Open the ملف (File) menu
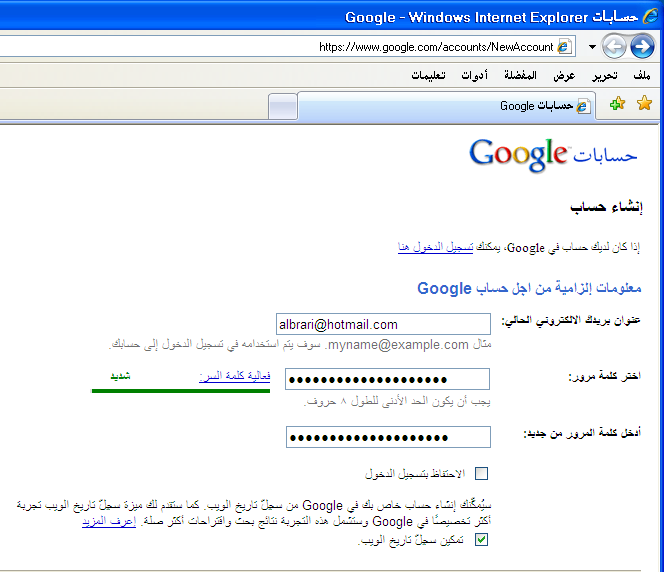Viewport: 664px width, 572px height. [642, 75]
